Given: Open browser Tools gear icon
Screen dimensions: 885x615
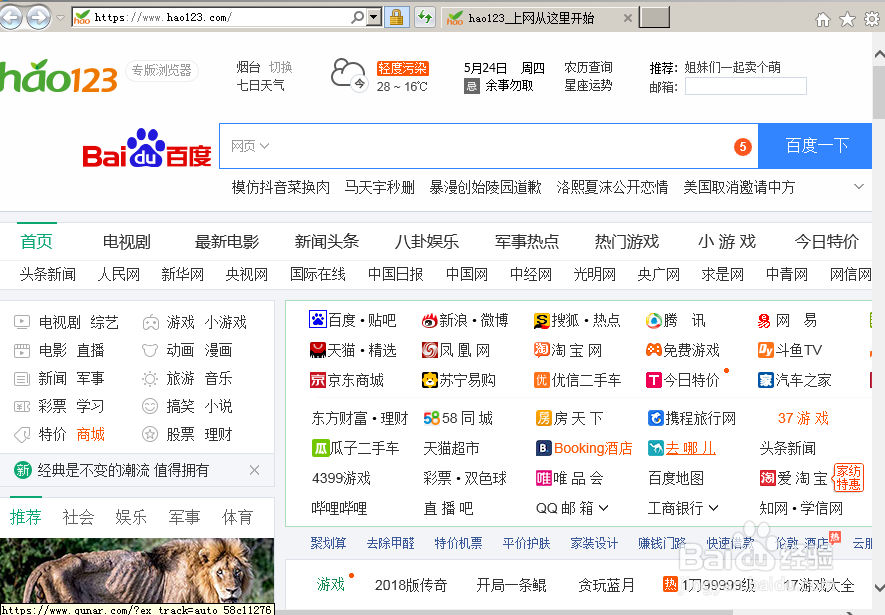Looking at the screenshot, I should pos(872,20).
